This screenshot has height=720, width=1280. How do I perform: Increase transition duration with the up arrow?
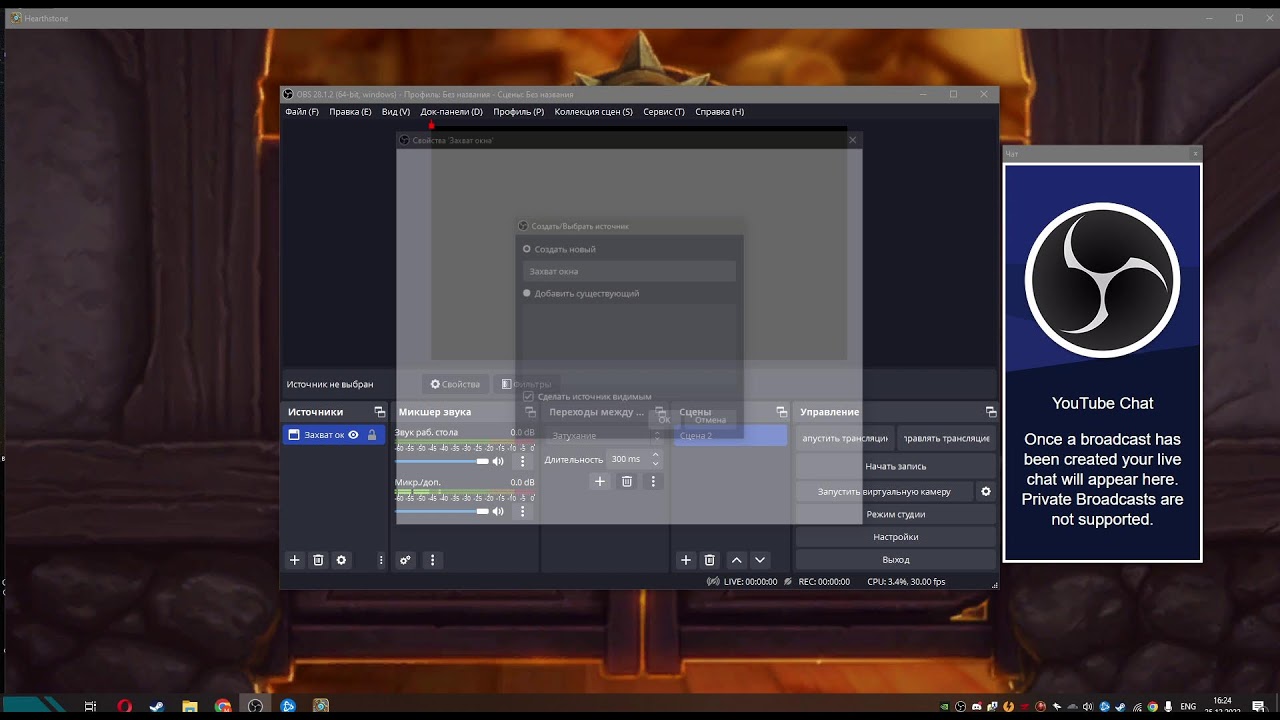pyautogui.click(x=656, y=455)
